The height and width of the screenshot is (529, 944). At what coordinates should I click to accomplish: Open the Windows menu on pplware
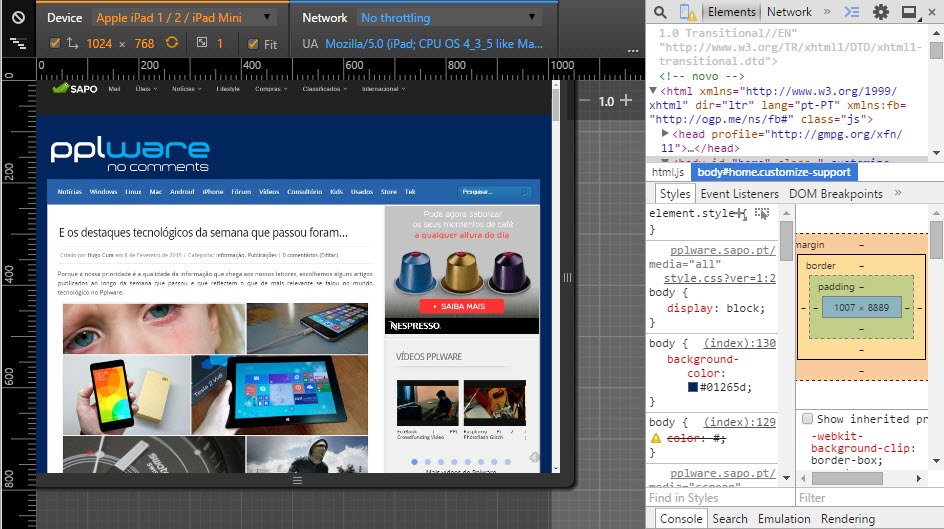pos(104,192)
